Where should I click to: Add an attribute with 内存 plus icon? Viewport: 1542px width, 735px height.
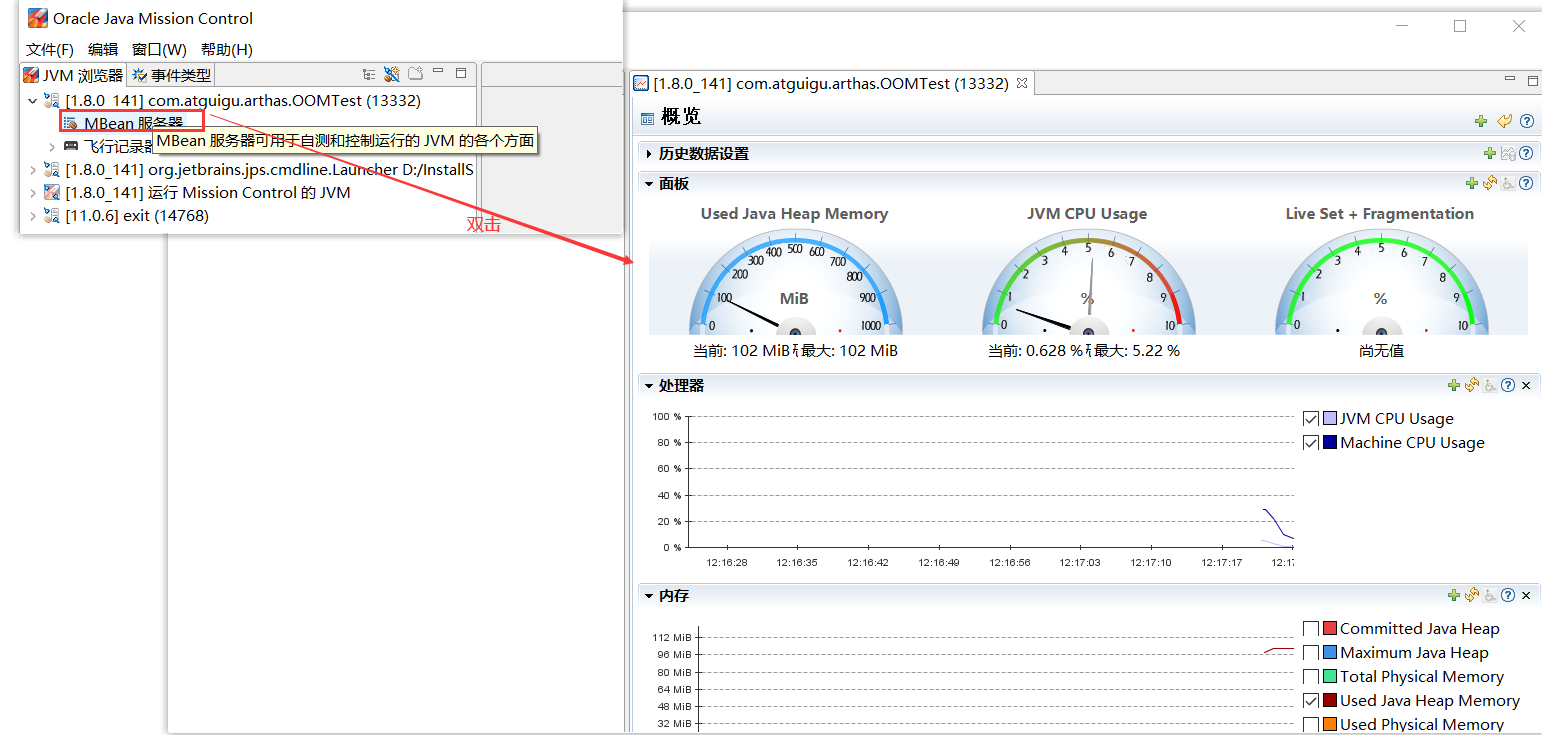point(1454,595)
